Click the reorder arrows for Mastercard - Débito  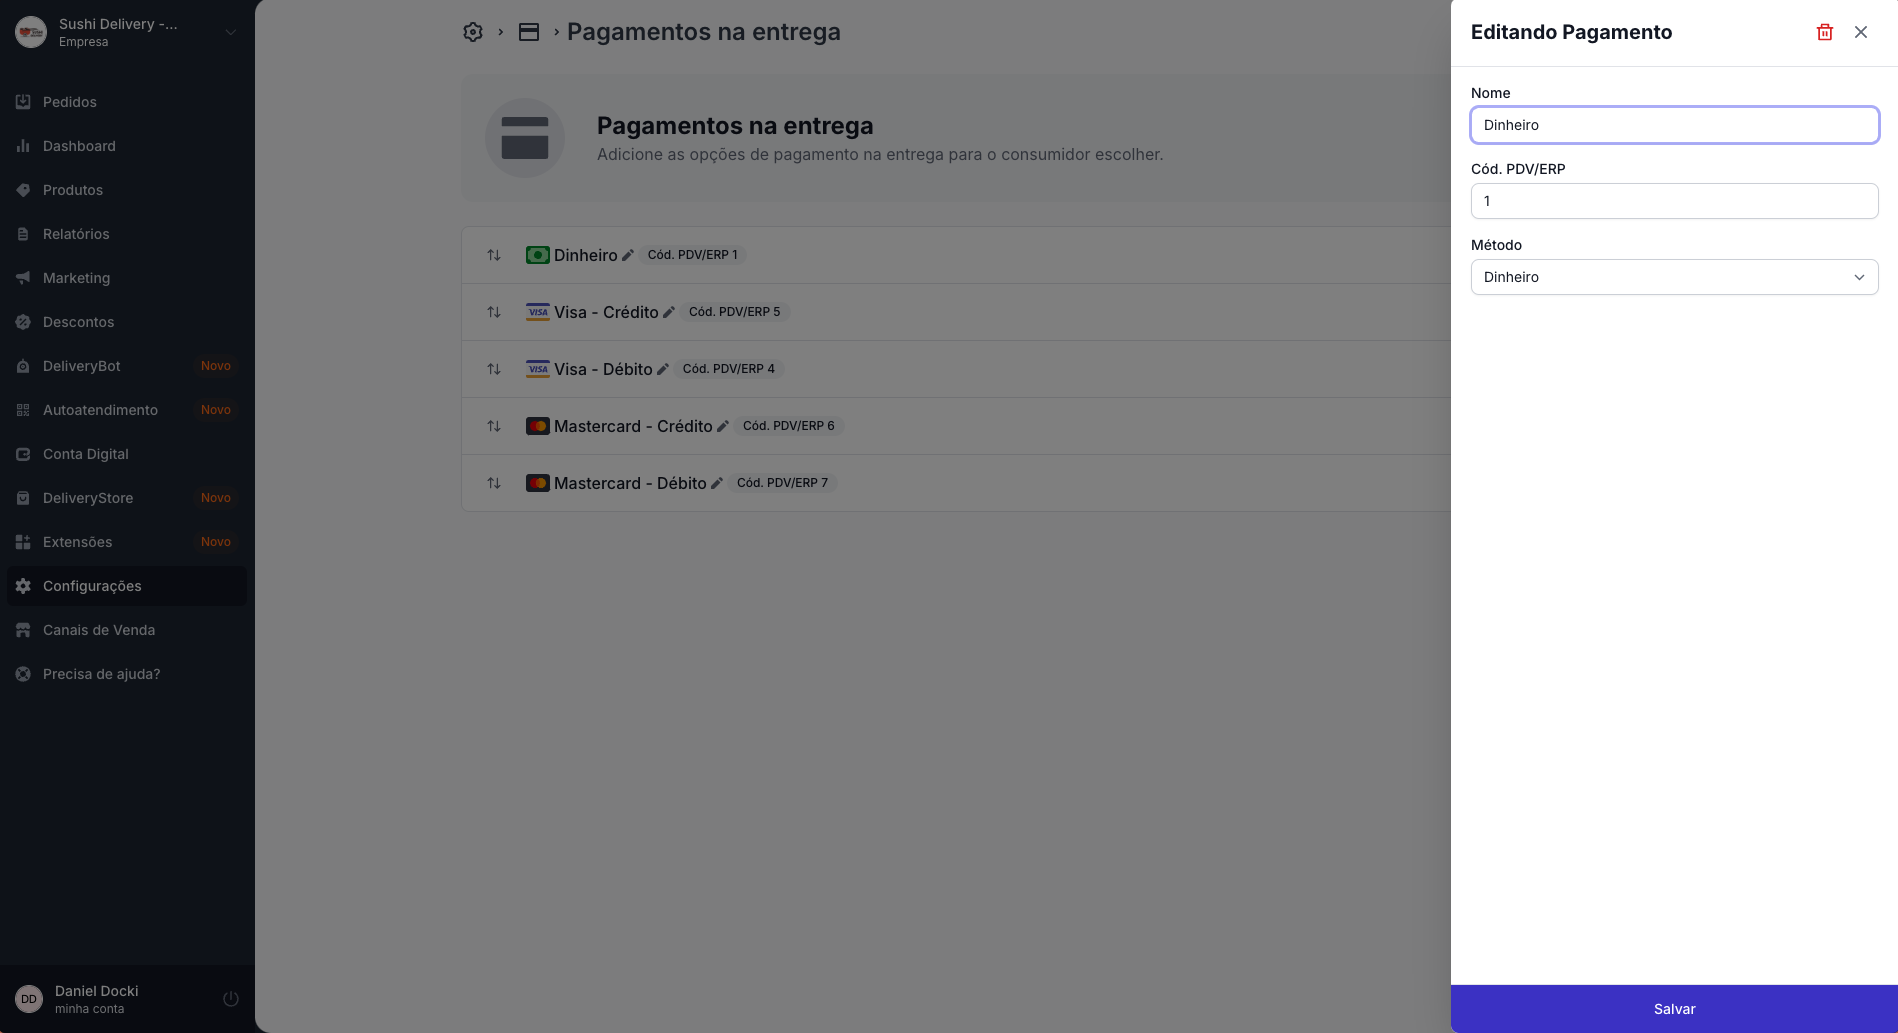tap(494, 483)
